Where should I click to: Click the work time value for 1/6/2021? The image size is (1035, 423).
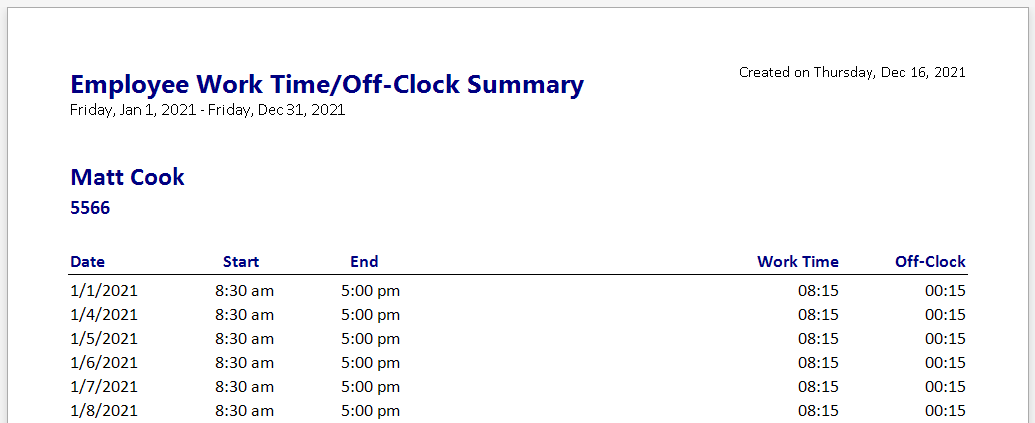point(818,363)
